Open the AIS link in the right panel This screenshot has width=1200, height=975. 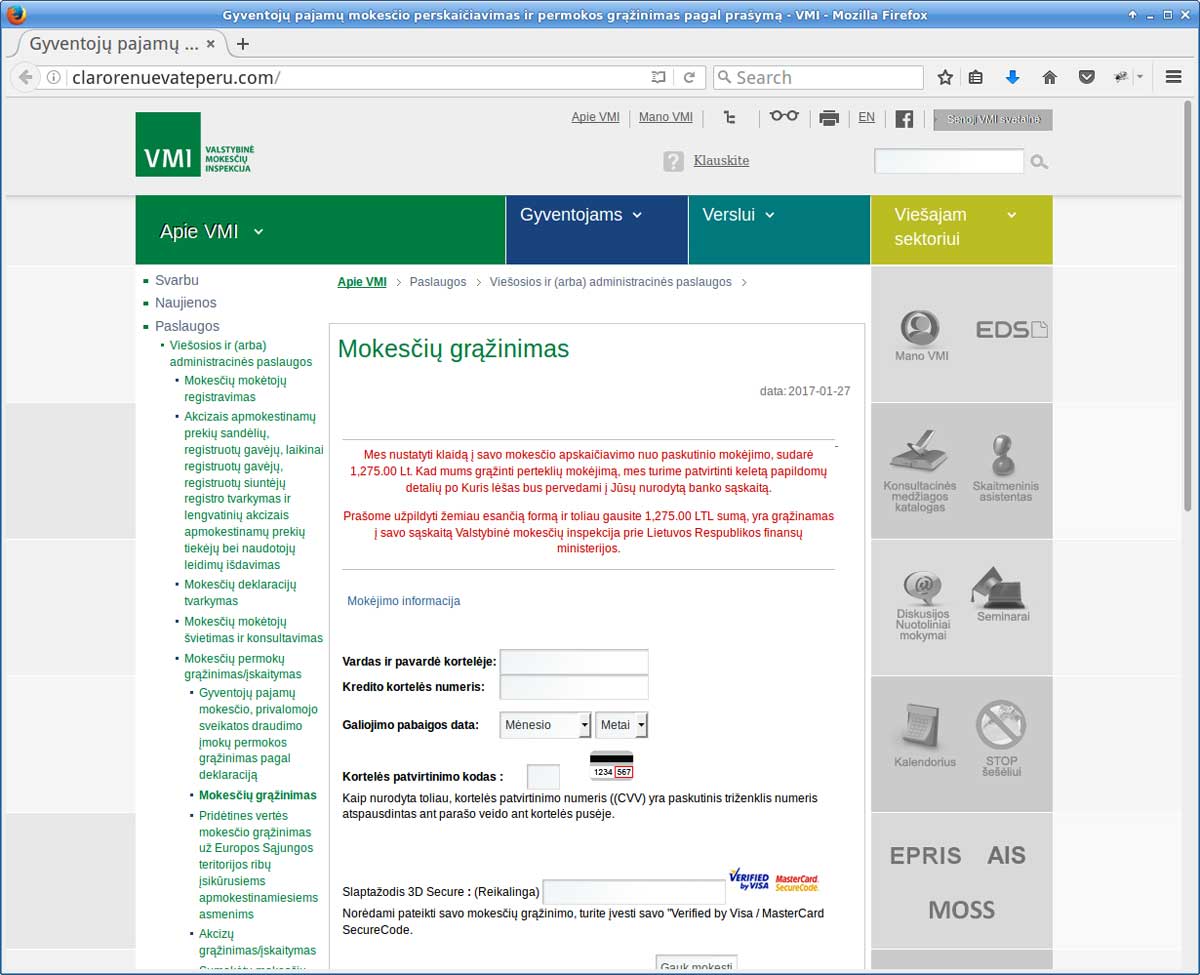point(1006,855)
